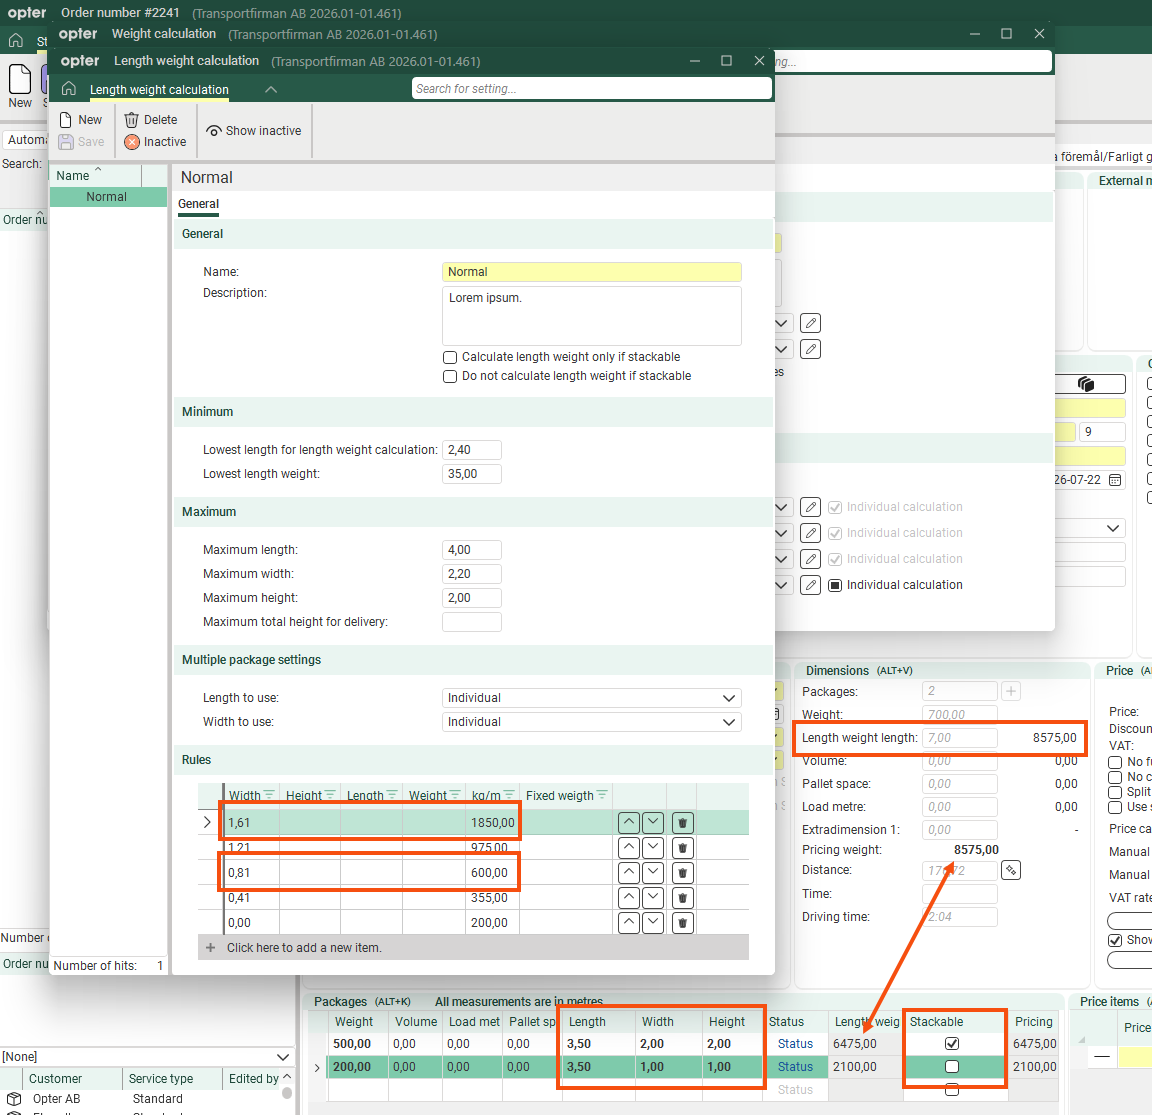This screenshot has width=1152, height=1115.
Task: Click the kg/m column filter icon
Action: (x=510, y=795)
